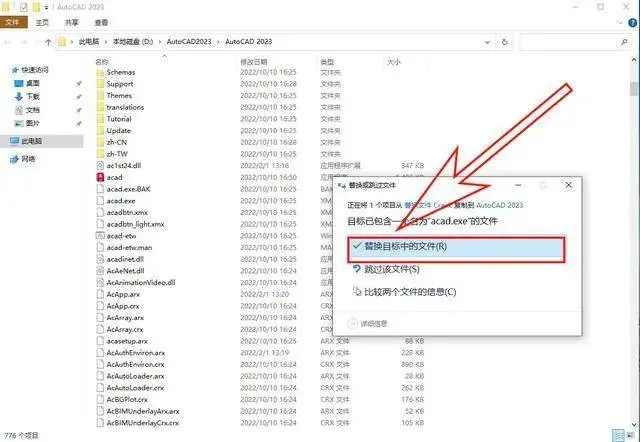The height and width of the screenshot is (442, 640).
Task: Click the back navigation arrow
Action: point(8,42)
